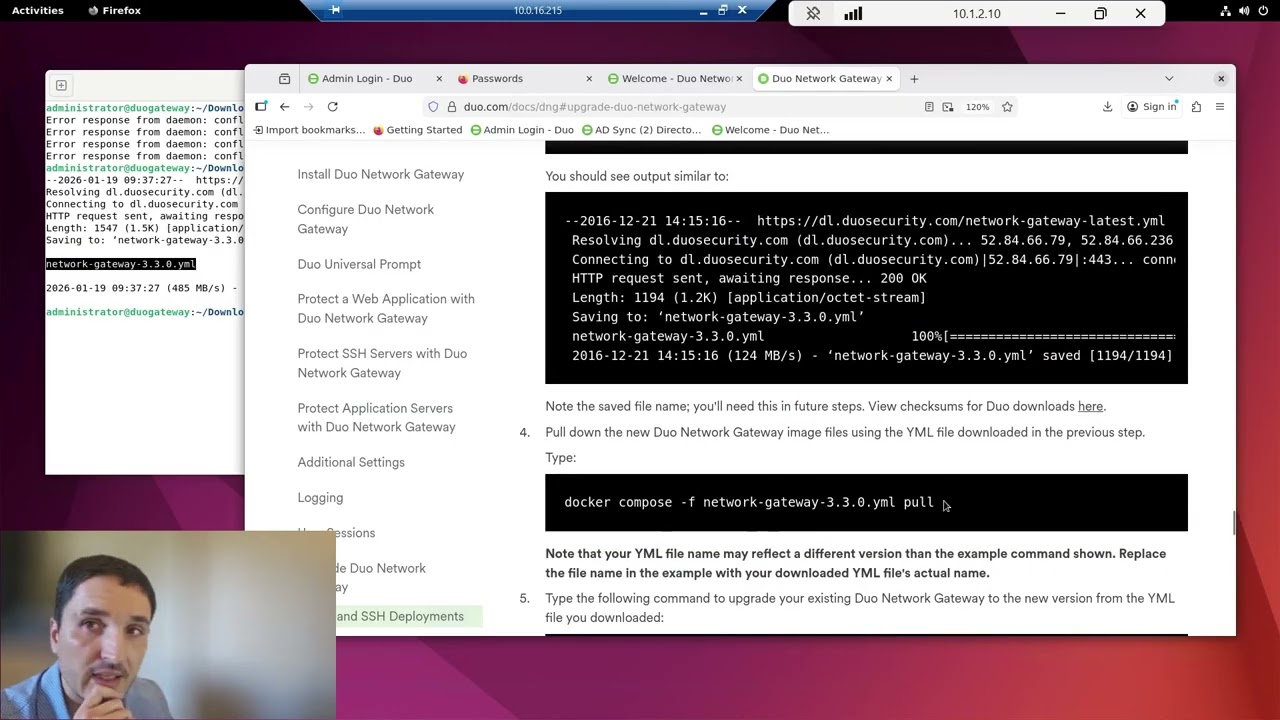
Task: Go back to the previous page
Action: click(285, 107)
